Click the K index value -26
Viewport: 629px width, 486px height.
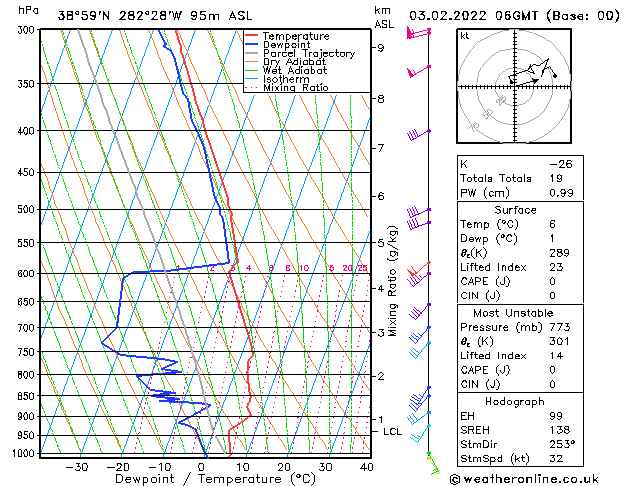coord(561,164)
